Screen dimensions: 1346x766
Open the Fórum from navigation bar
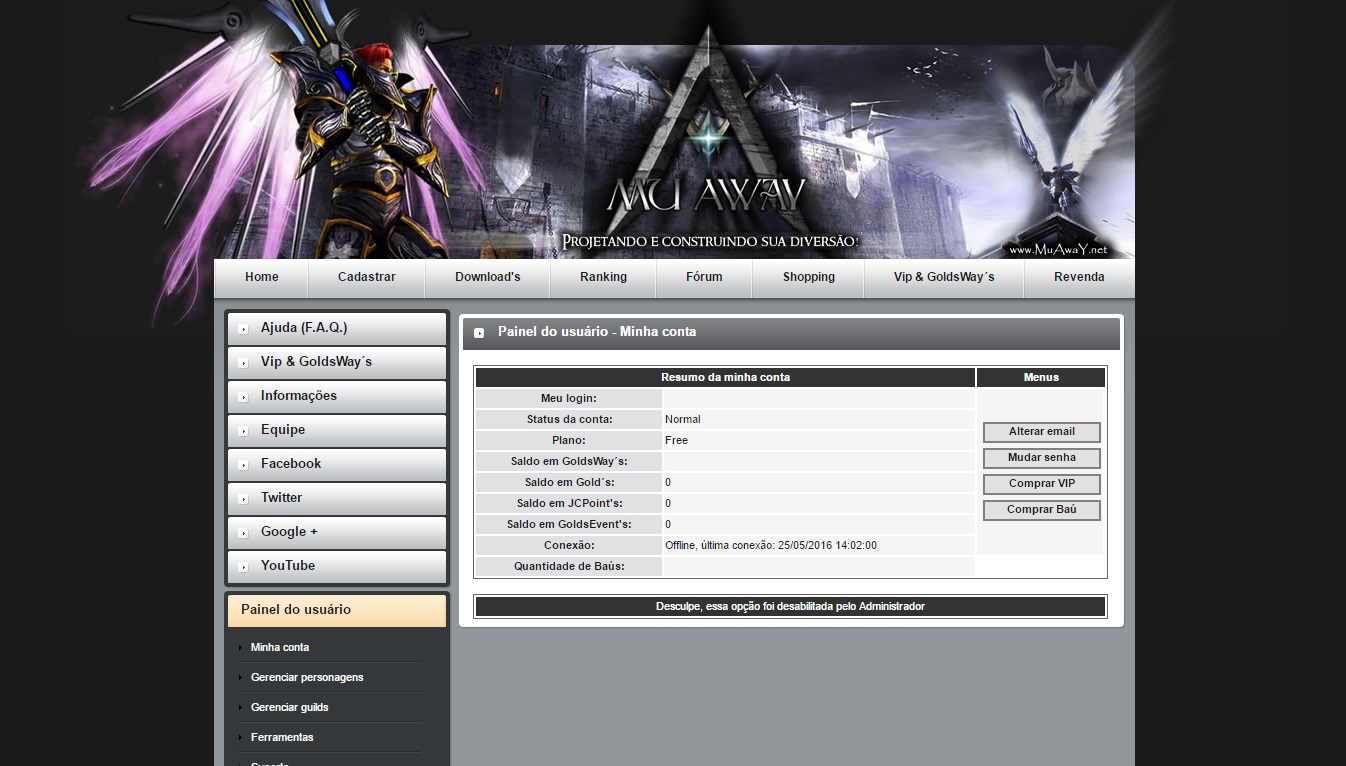coord(704,277)
